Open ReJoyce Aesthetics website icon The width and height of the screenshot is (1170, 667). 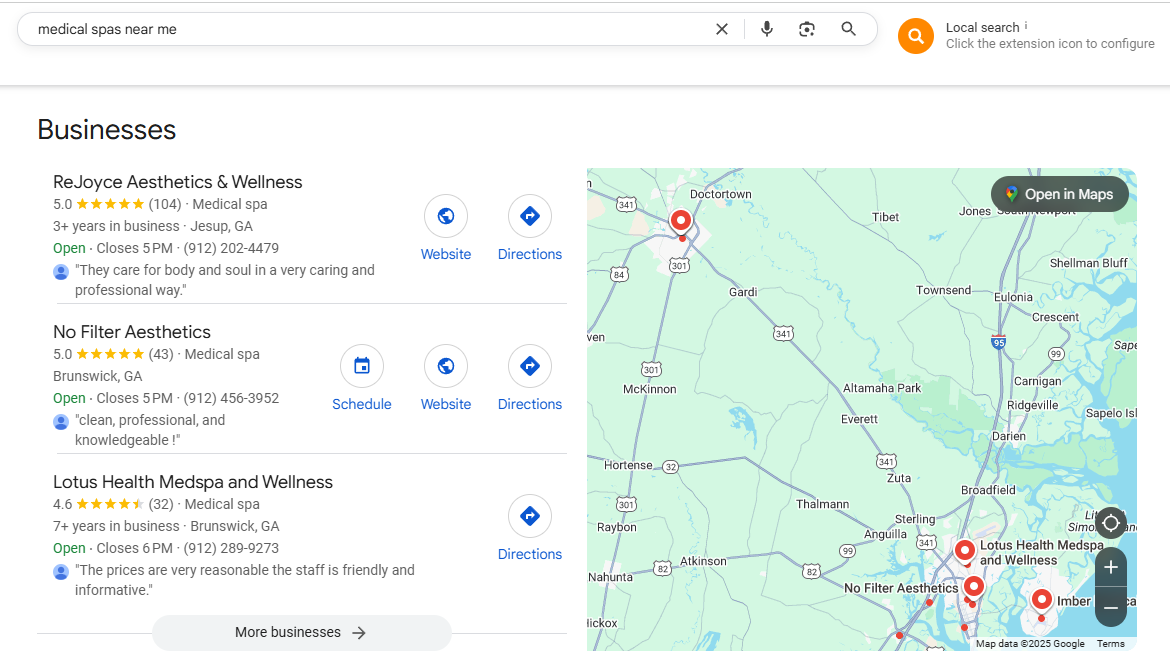point(446,216)
